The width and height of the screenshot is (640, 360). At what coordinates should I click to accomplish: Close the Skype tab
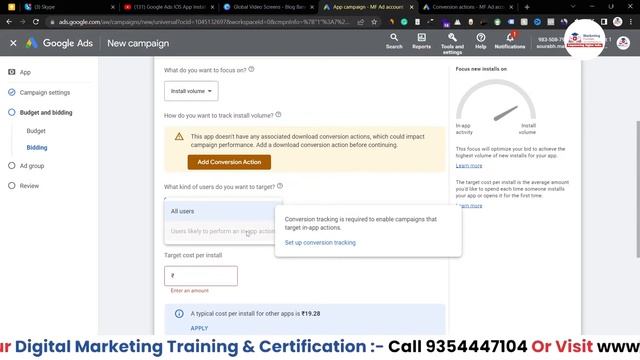tap(113, 7)
